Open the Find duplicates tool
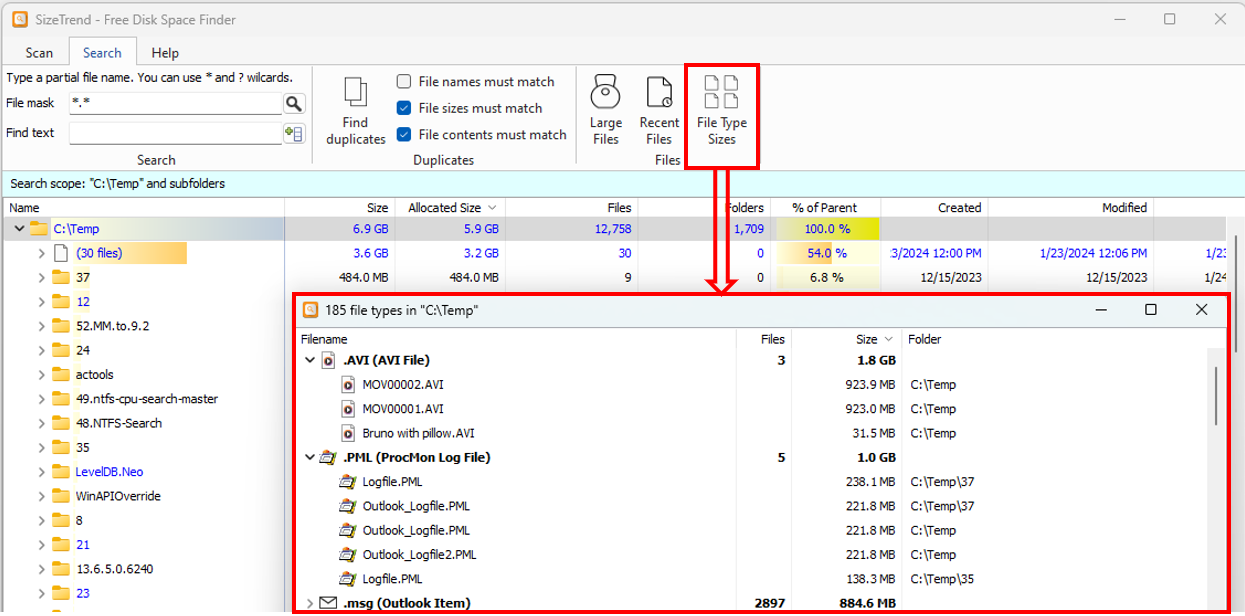 pos(355,111)
